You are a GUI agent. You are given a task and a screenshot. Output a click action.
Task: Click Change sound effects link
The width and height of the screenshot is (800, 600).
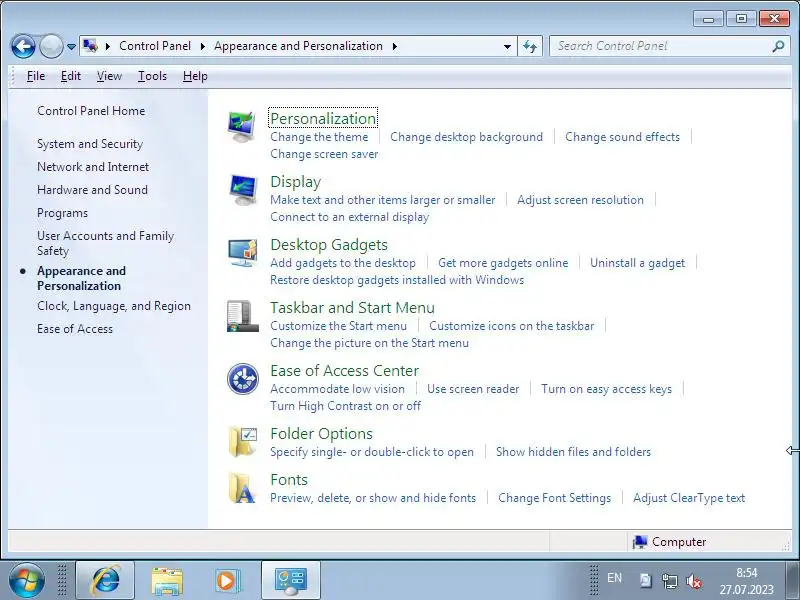click(622, 137)
